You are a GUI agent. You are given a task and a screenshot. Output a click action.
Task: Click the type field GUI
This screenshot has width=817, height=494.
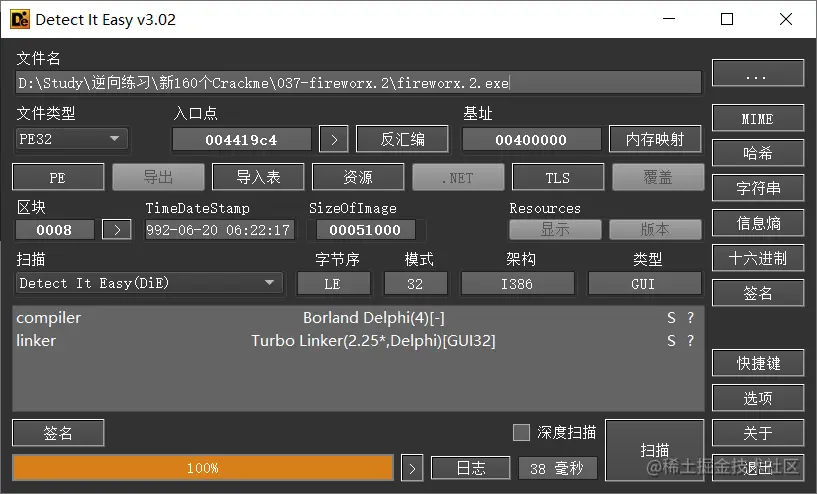(x=644, y=283)
